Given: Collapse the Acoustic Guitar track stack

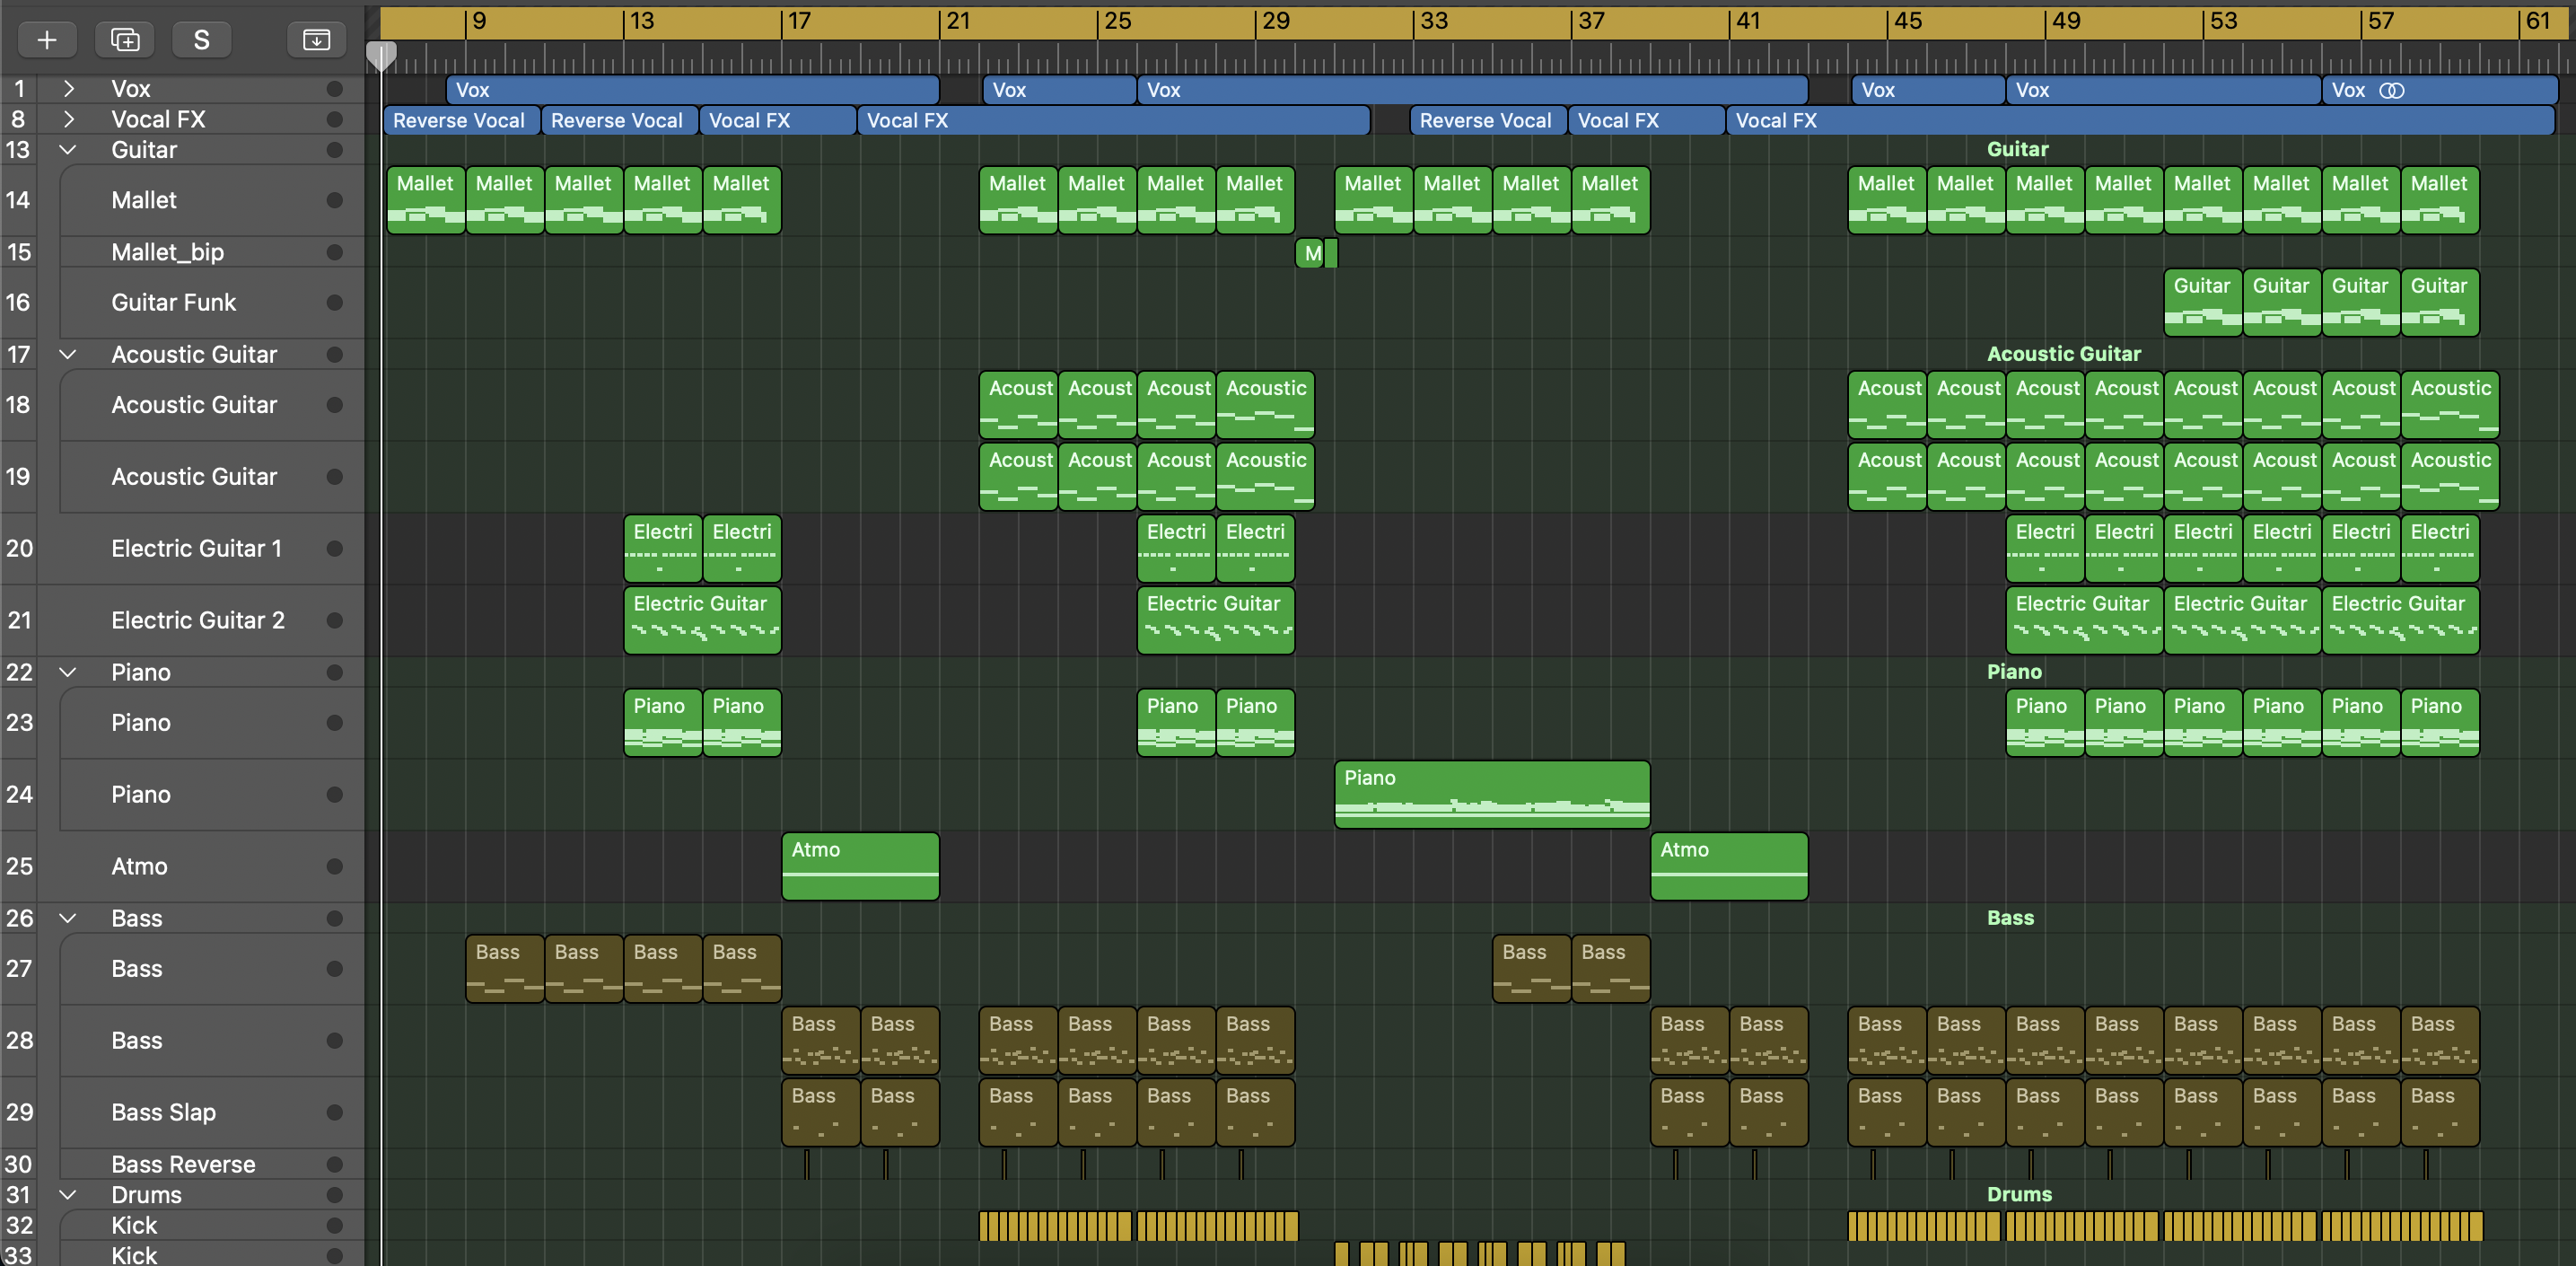Looking at the screenshot, I should (x=68, y=354).
